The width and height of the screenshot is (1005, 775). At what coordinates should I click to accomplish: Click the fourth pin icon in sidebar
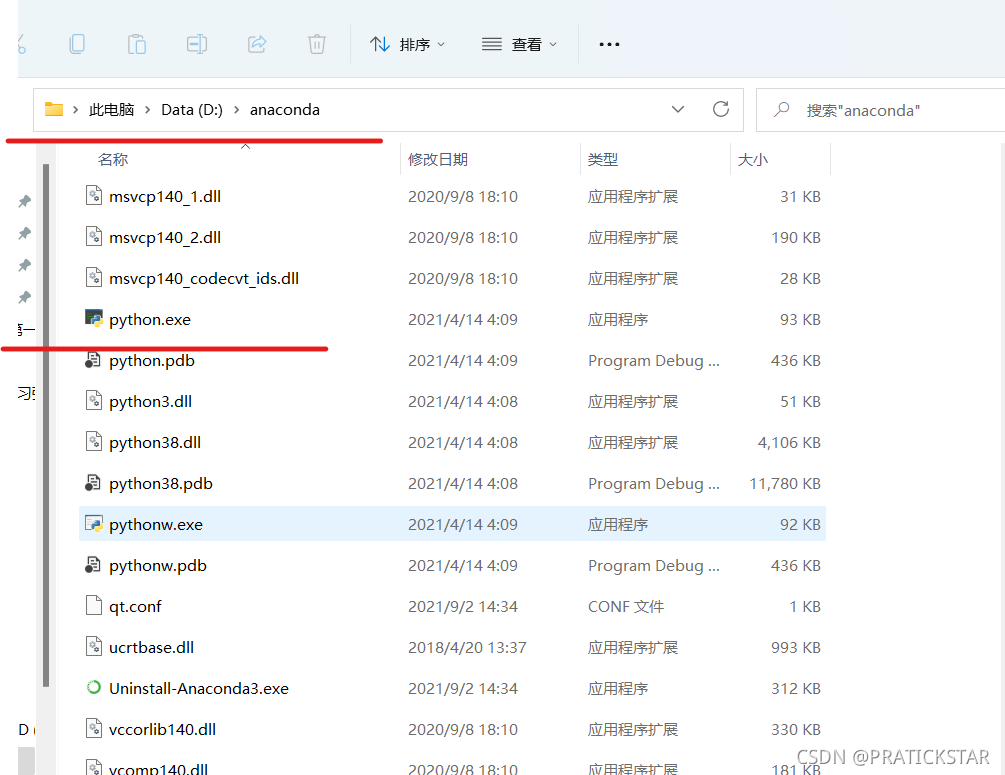tap(24, 297)
